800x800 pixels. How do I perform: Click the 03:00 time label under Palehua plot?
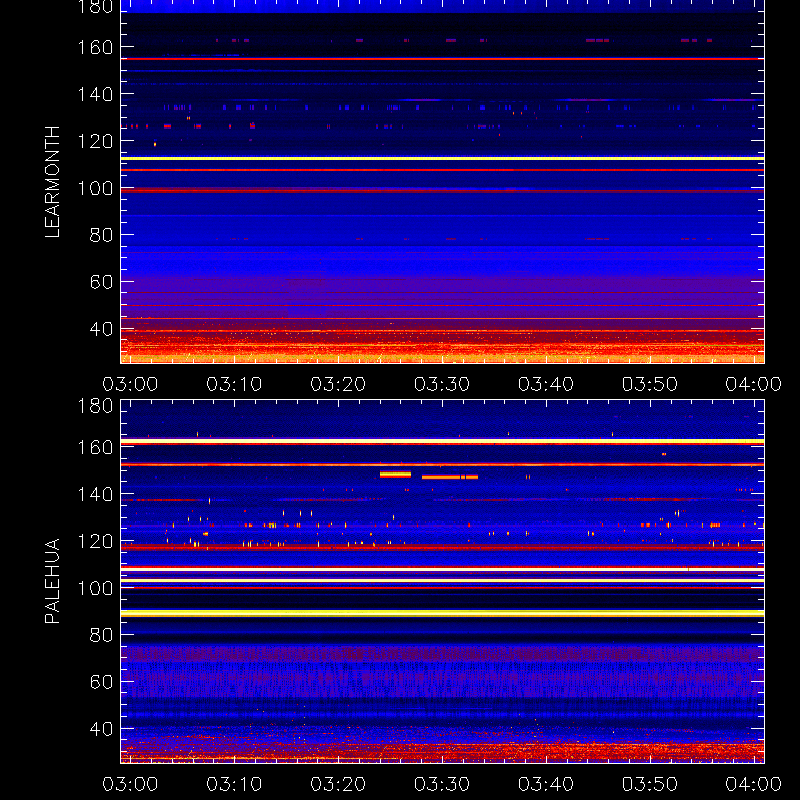[130, 784]
